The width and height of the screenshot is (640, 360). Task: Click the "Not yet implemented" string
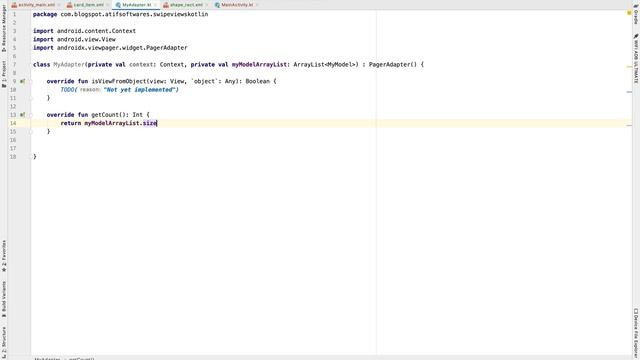click(140, 89)
